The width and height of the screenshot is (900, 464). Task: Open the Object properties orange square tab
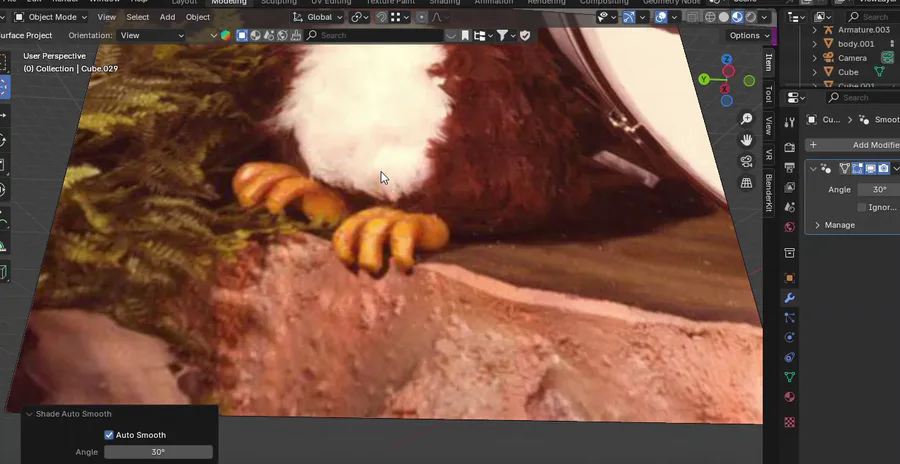tap(790, 278)
